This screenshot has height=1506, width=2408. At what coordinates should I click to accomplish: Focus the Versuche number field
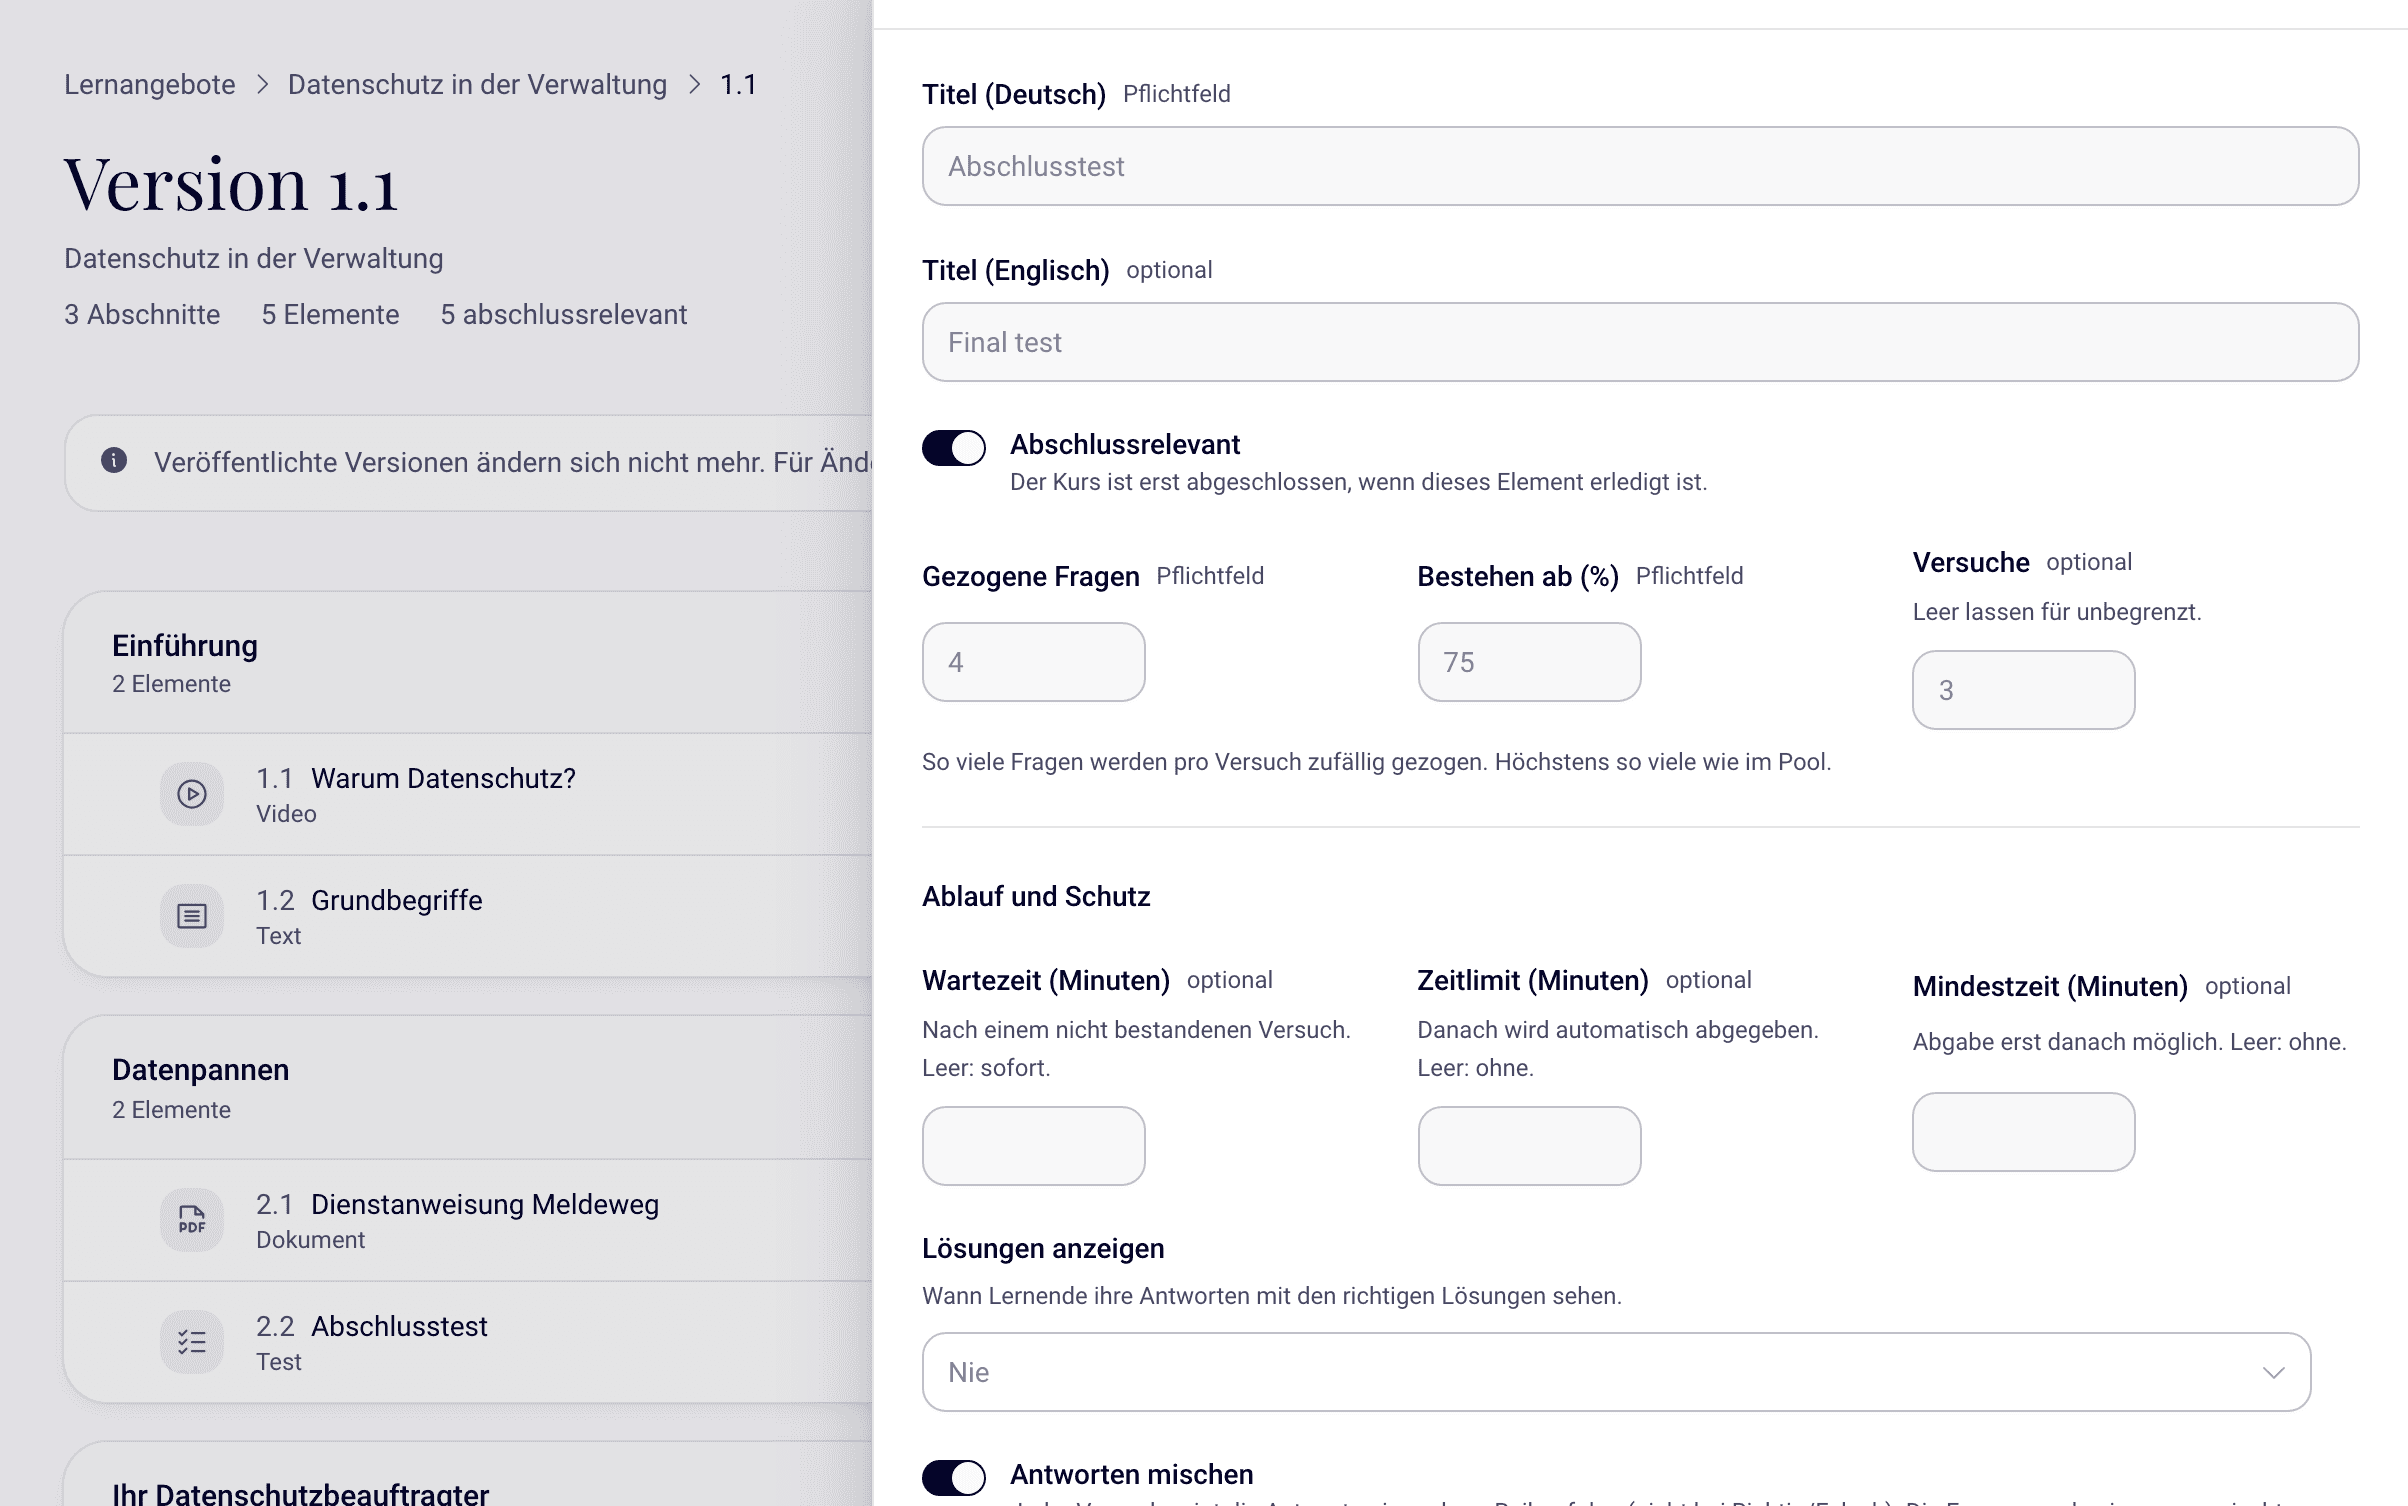(2023, 690)
